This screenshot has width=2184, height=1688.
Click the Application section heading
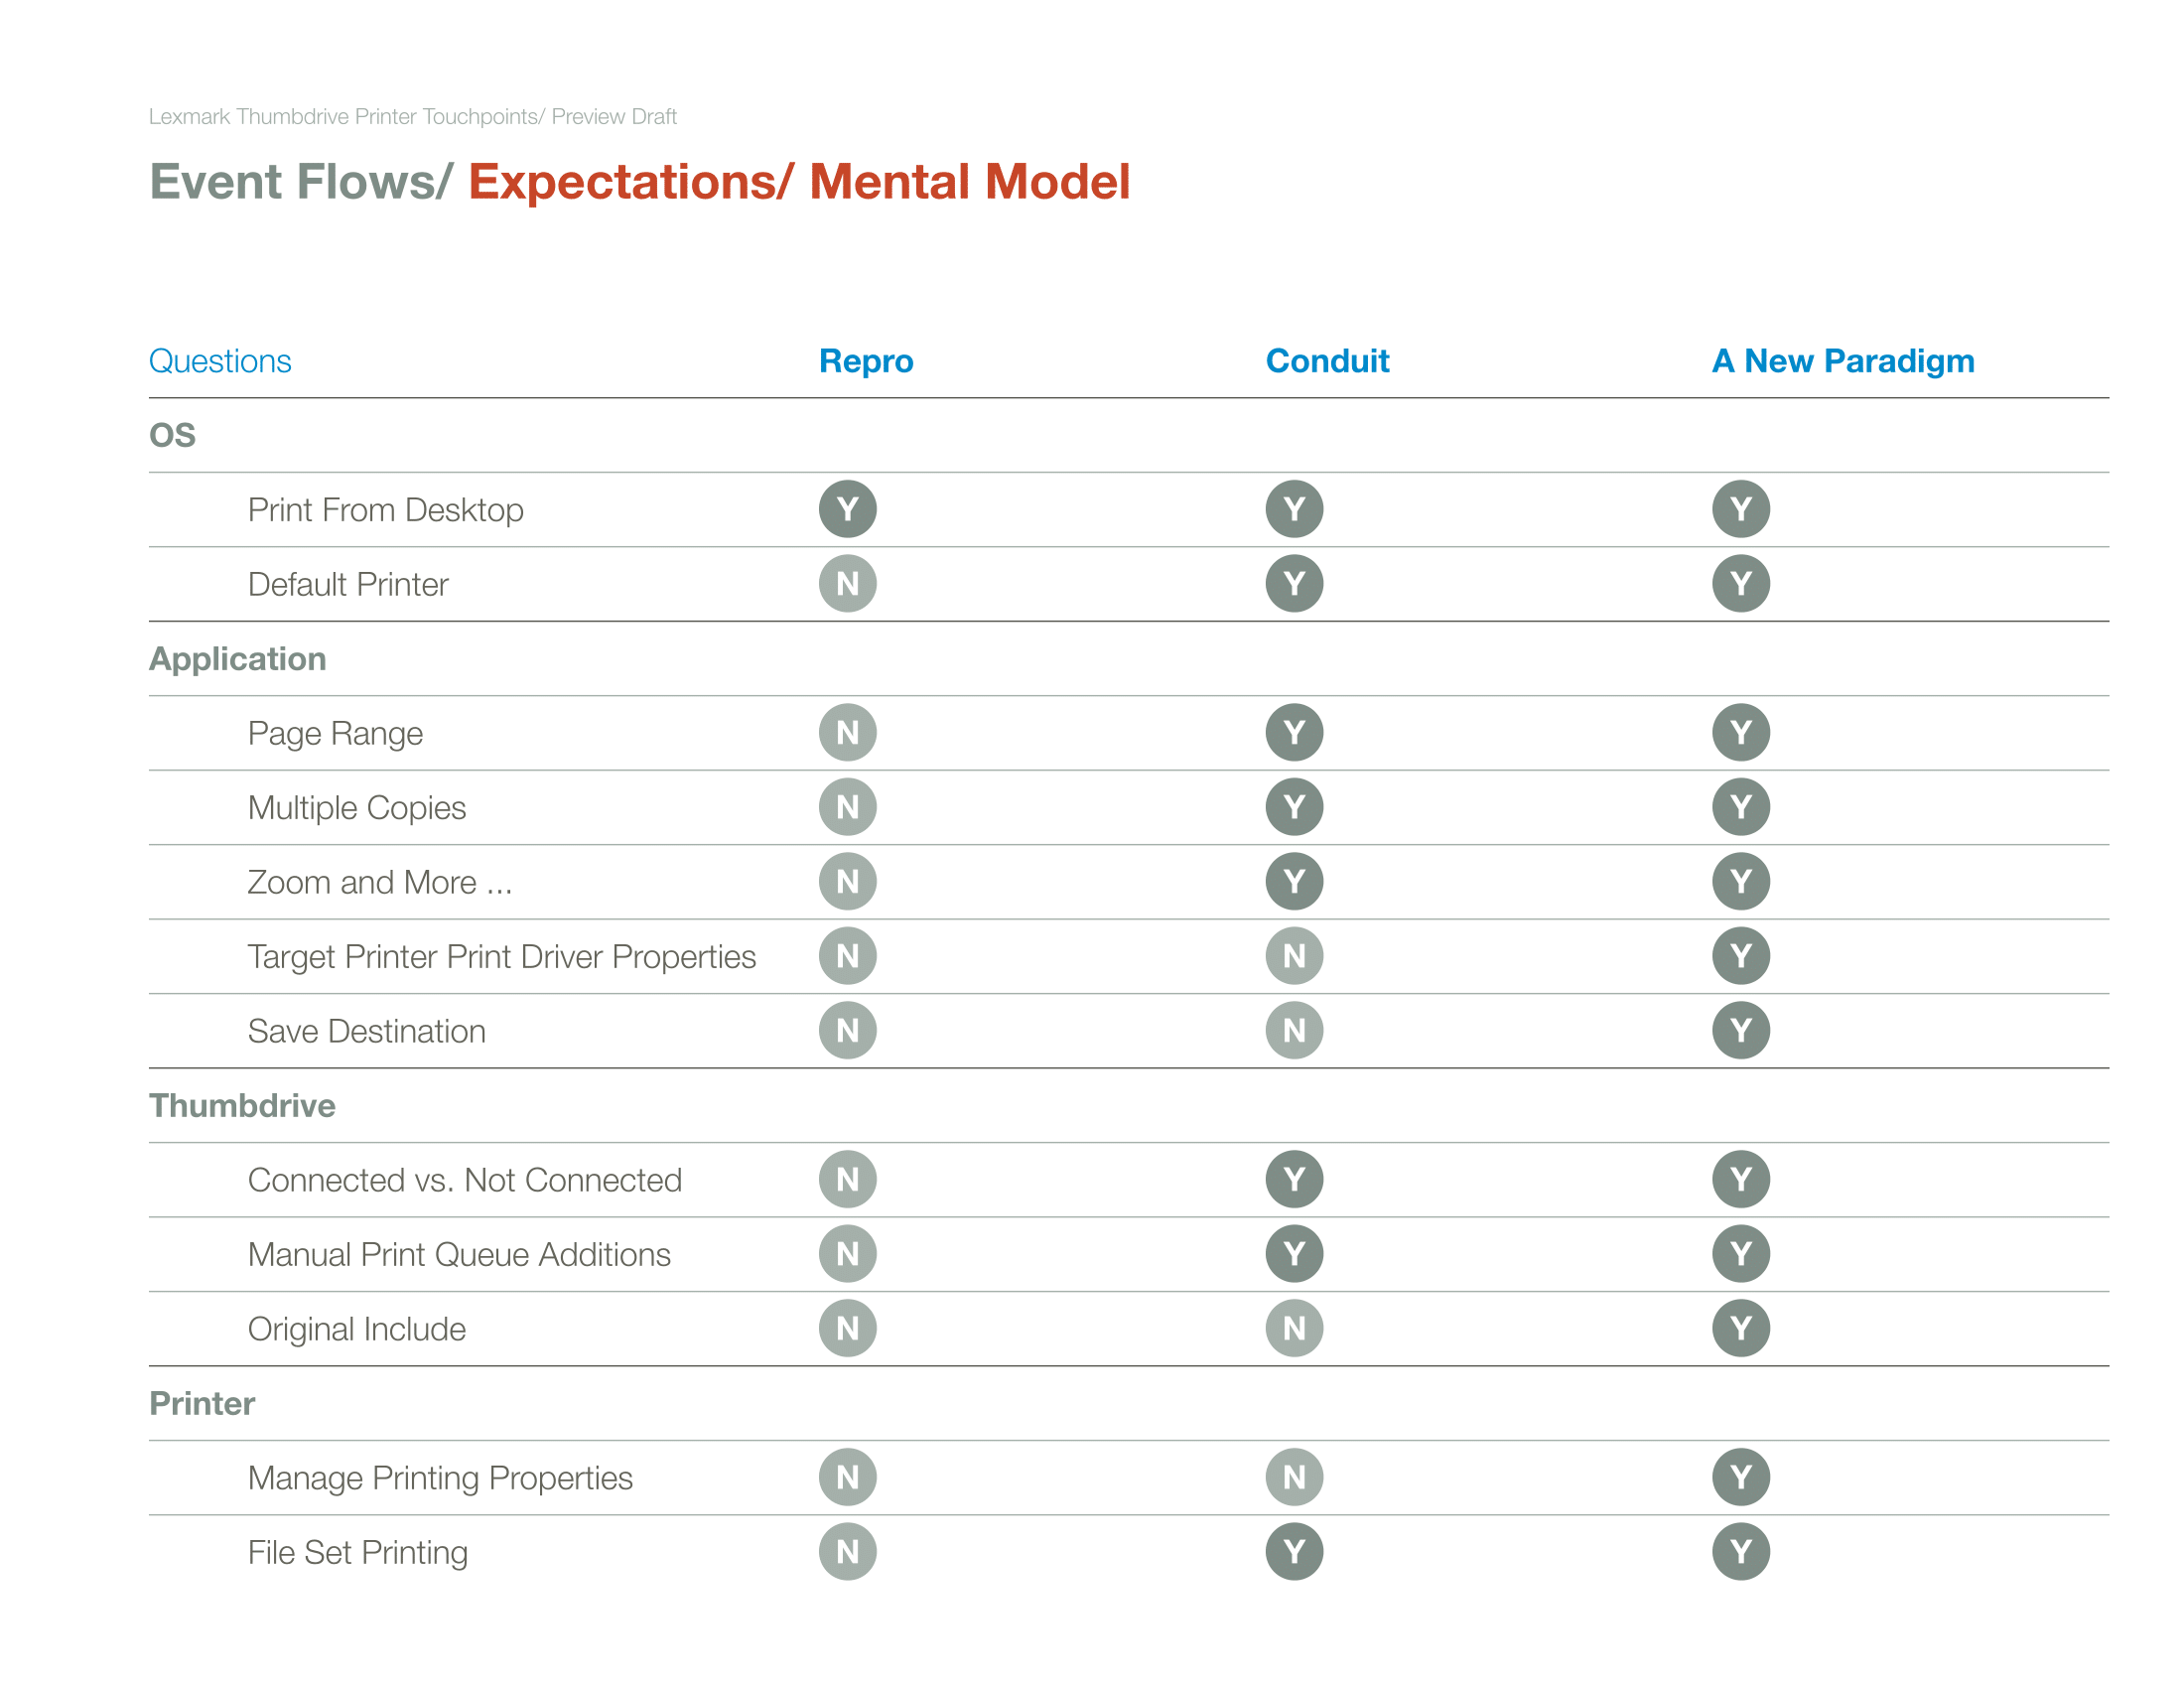pyautogui.click(x=238, y=659)
